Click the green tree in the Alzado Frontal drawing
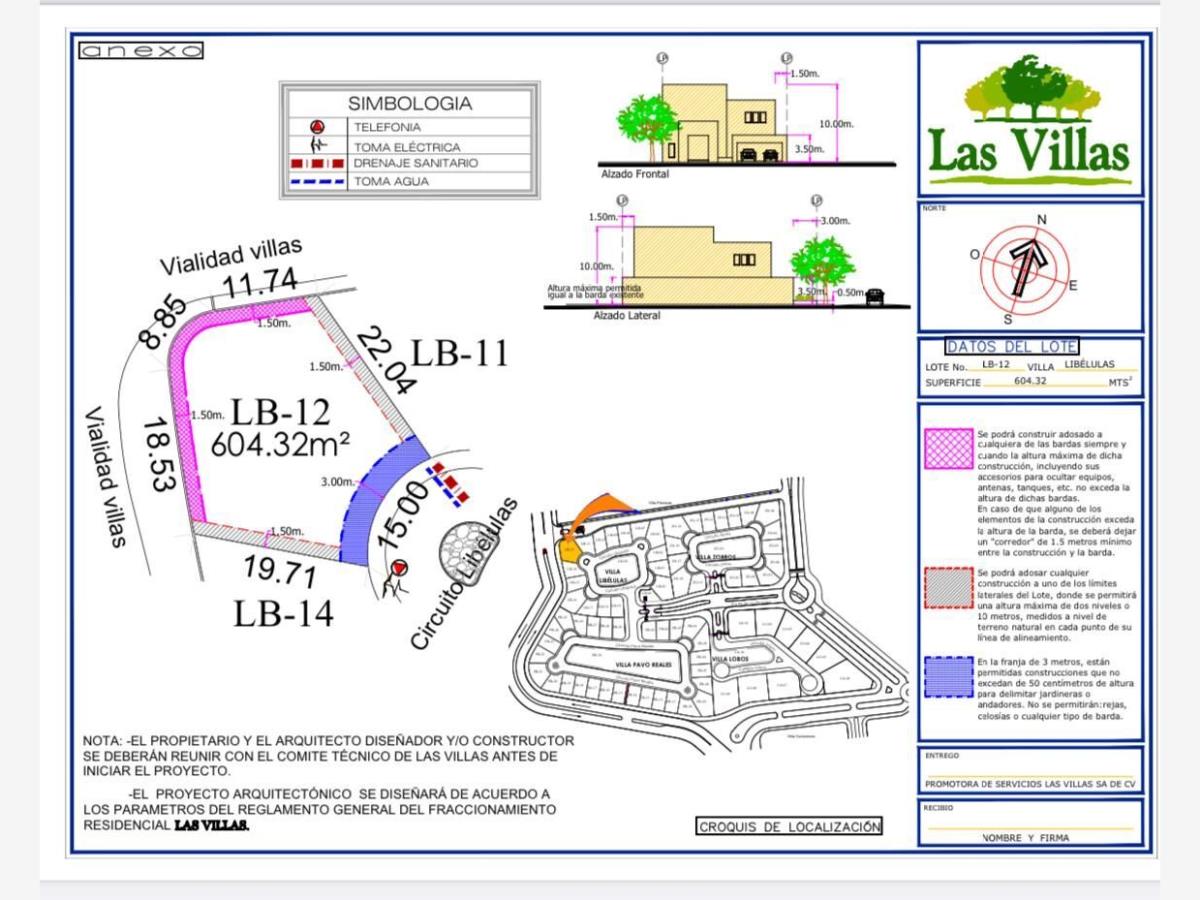Screen dimensions: 1200x900 (x=647, y=125)
